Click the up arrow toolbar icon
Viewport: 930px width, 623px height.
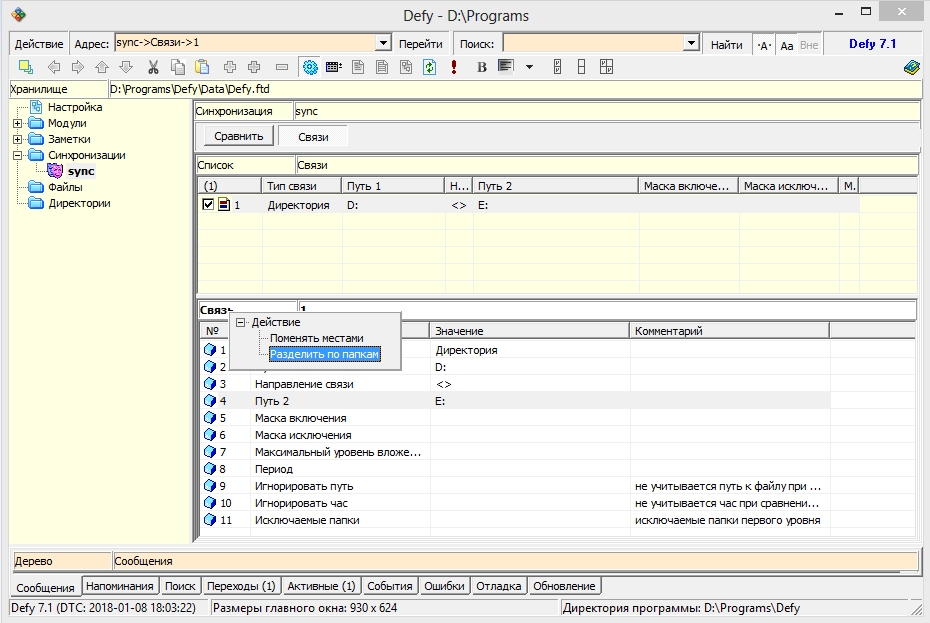(x=102, y=67)
